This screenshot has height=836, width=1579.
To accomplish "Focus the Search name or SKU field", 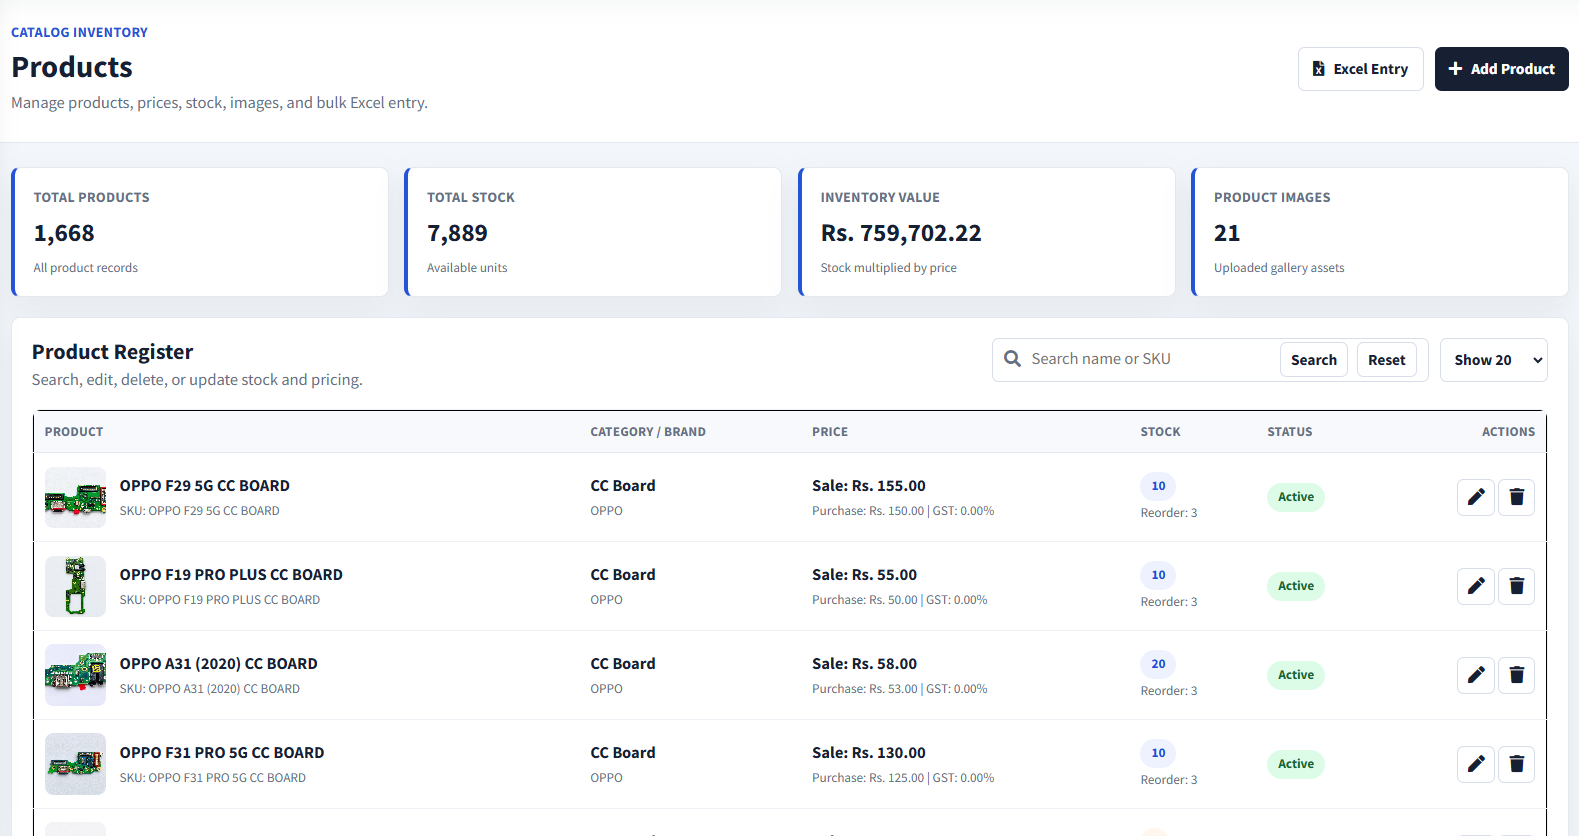I will 1150,359.
